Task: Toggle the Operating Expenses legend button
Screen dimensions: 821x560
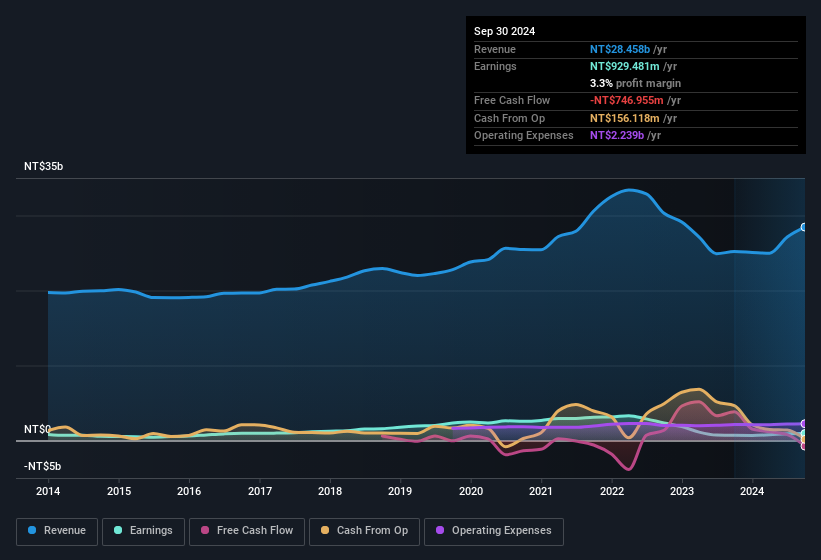Action: coord(494,531)
